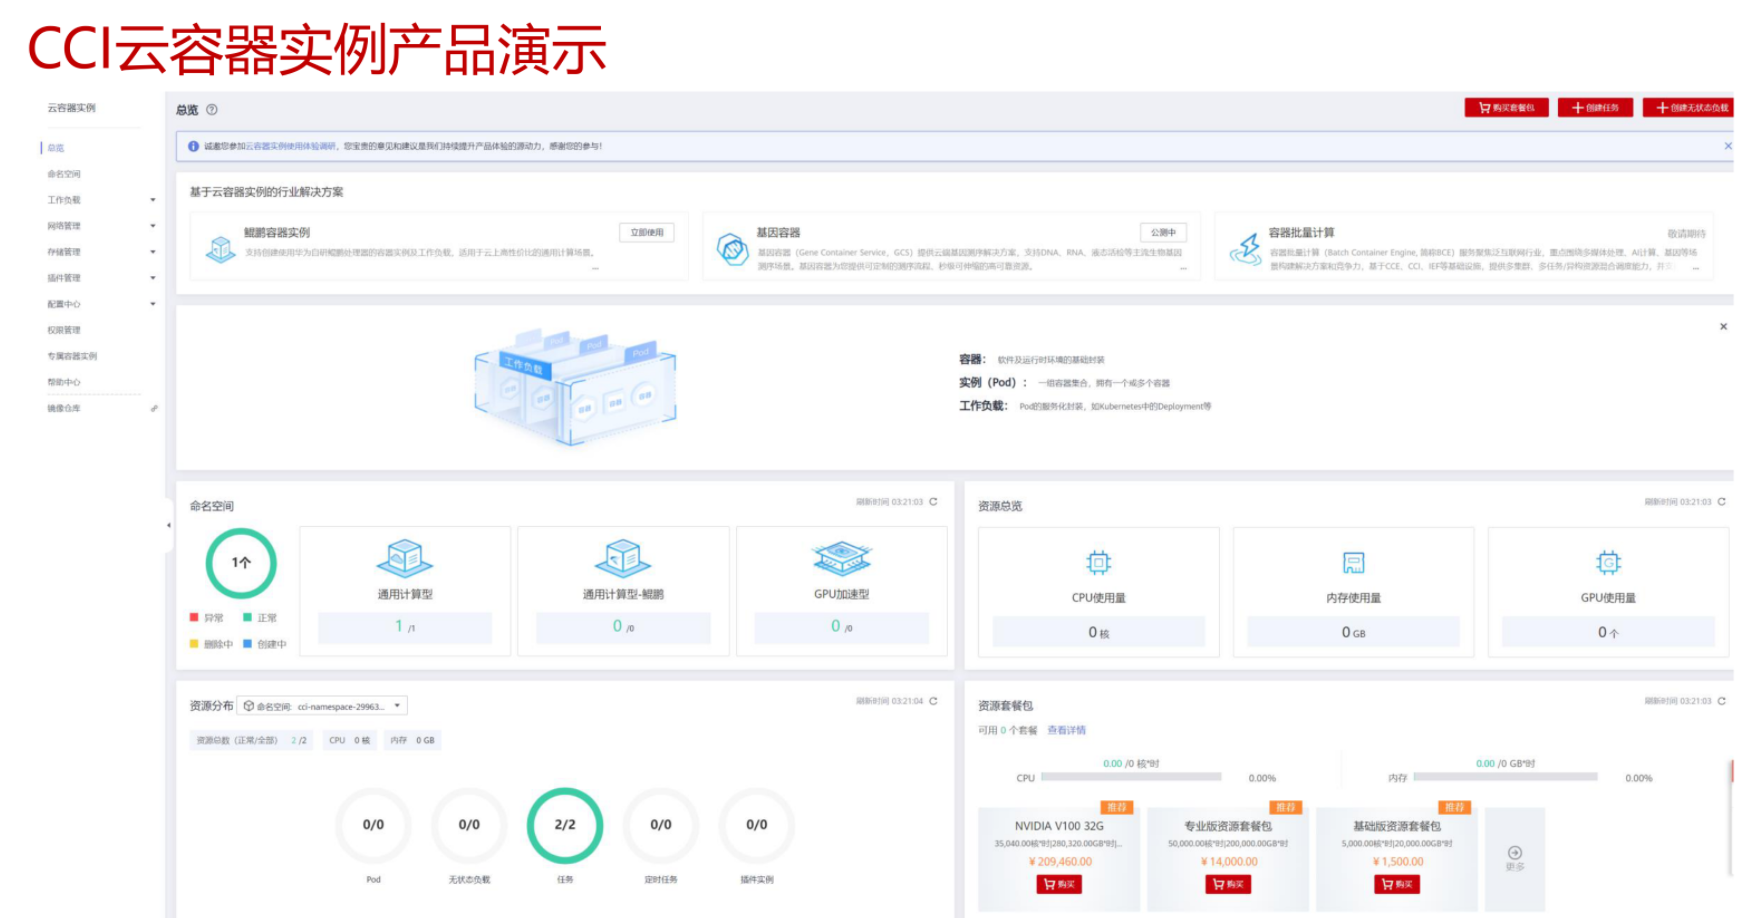
Task: Click the 容器批量计算 lightning icon
Action: (x=1246, y=249)
